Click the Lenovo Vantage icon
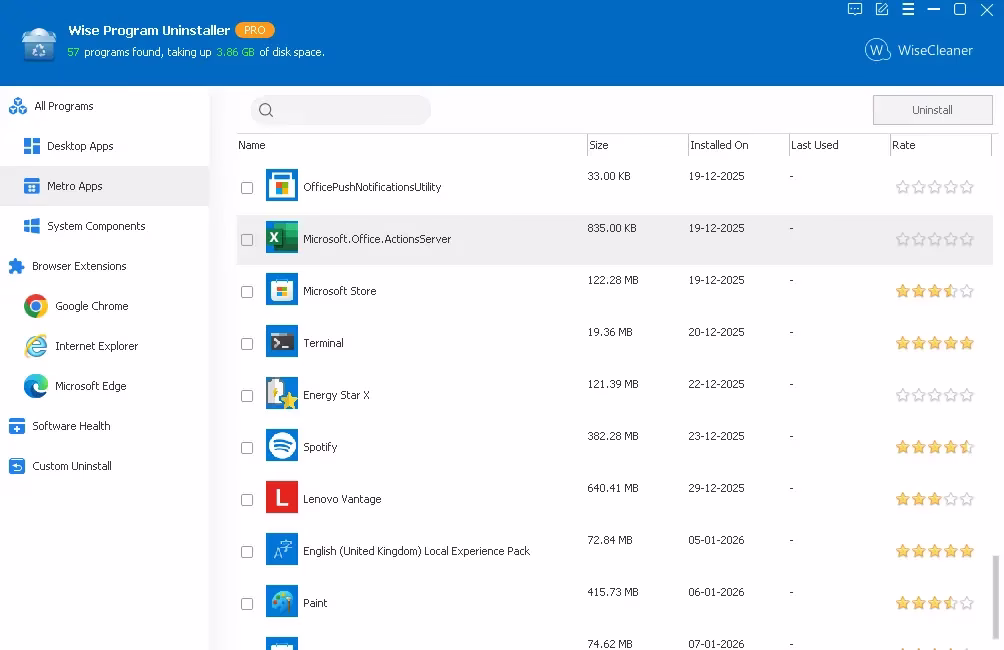 [x=282, y=498]
